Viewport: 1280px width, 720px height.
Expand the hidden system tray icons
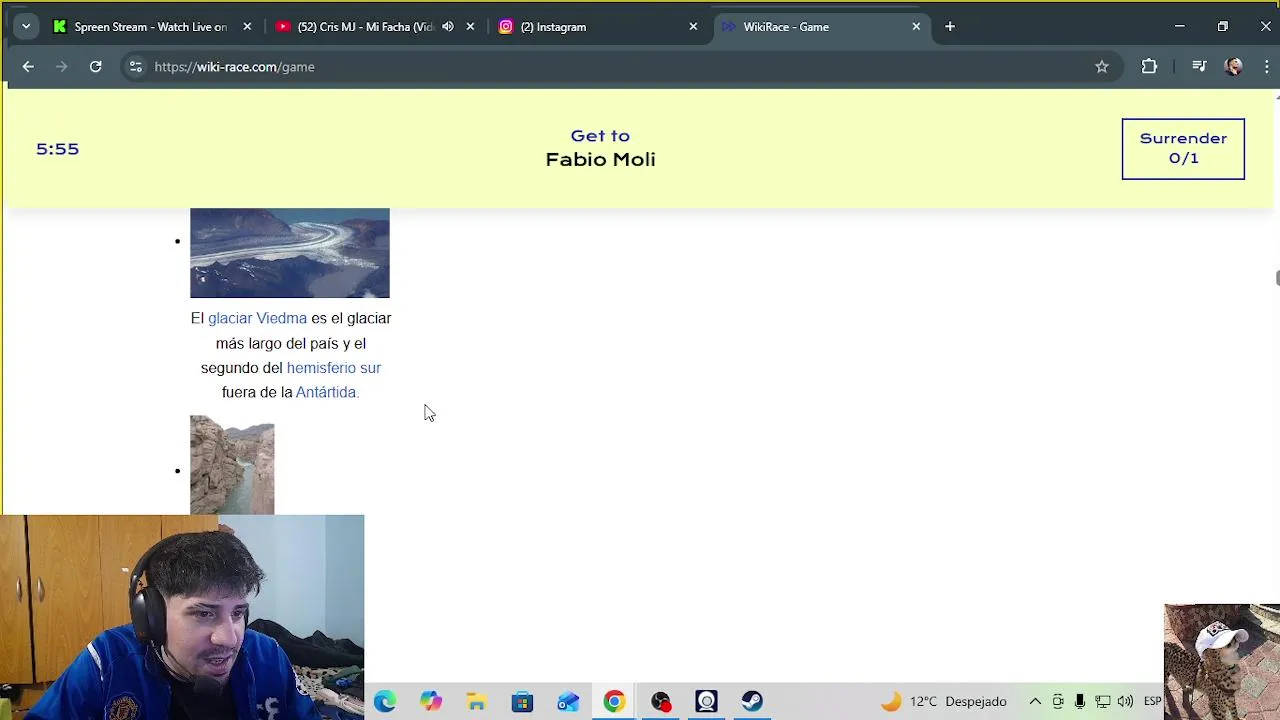click(x=1035, y=702)
